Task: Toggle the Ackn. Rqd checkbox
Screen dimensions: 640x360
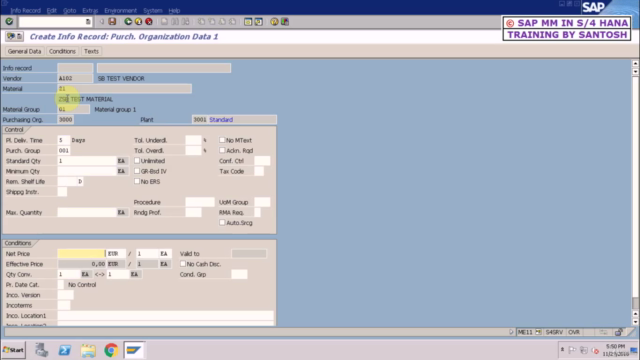Action: (x=222, y=150)
